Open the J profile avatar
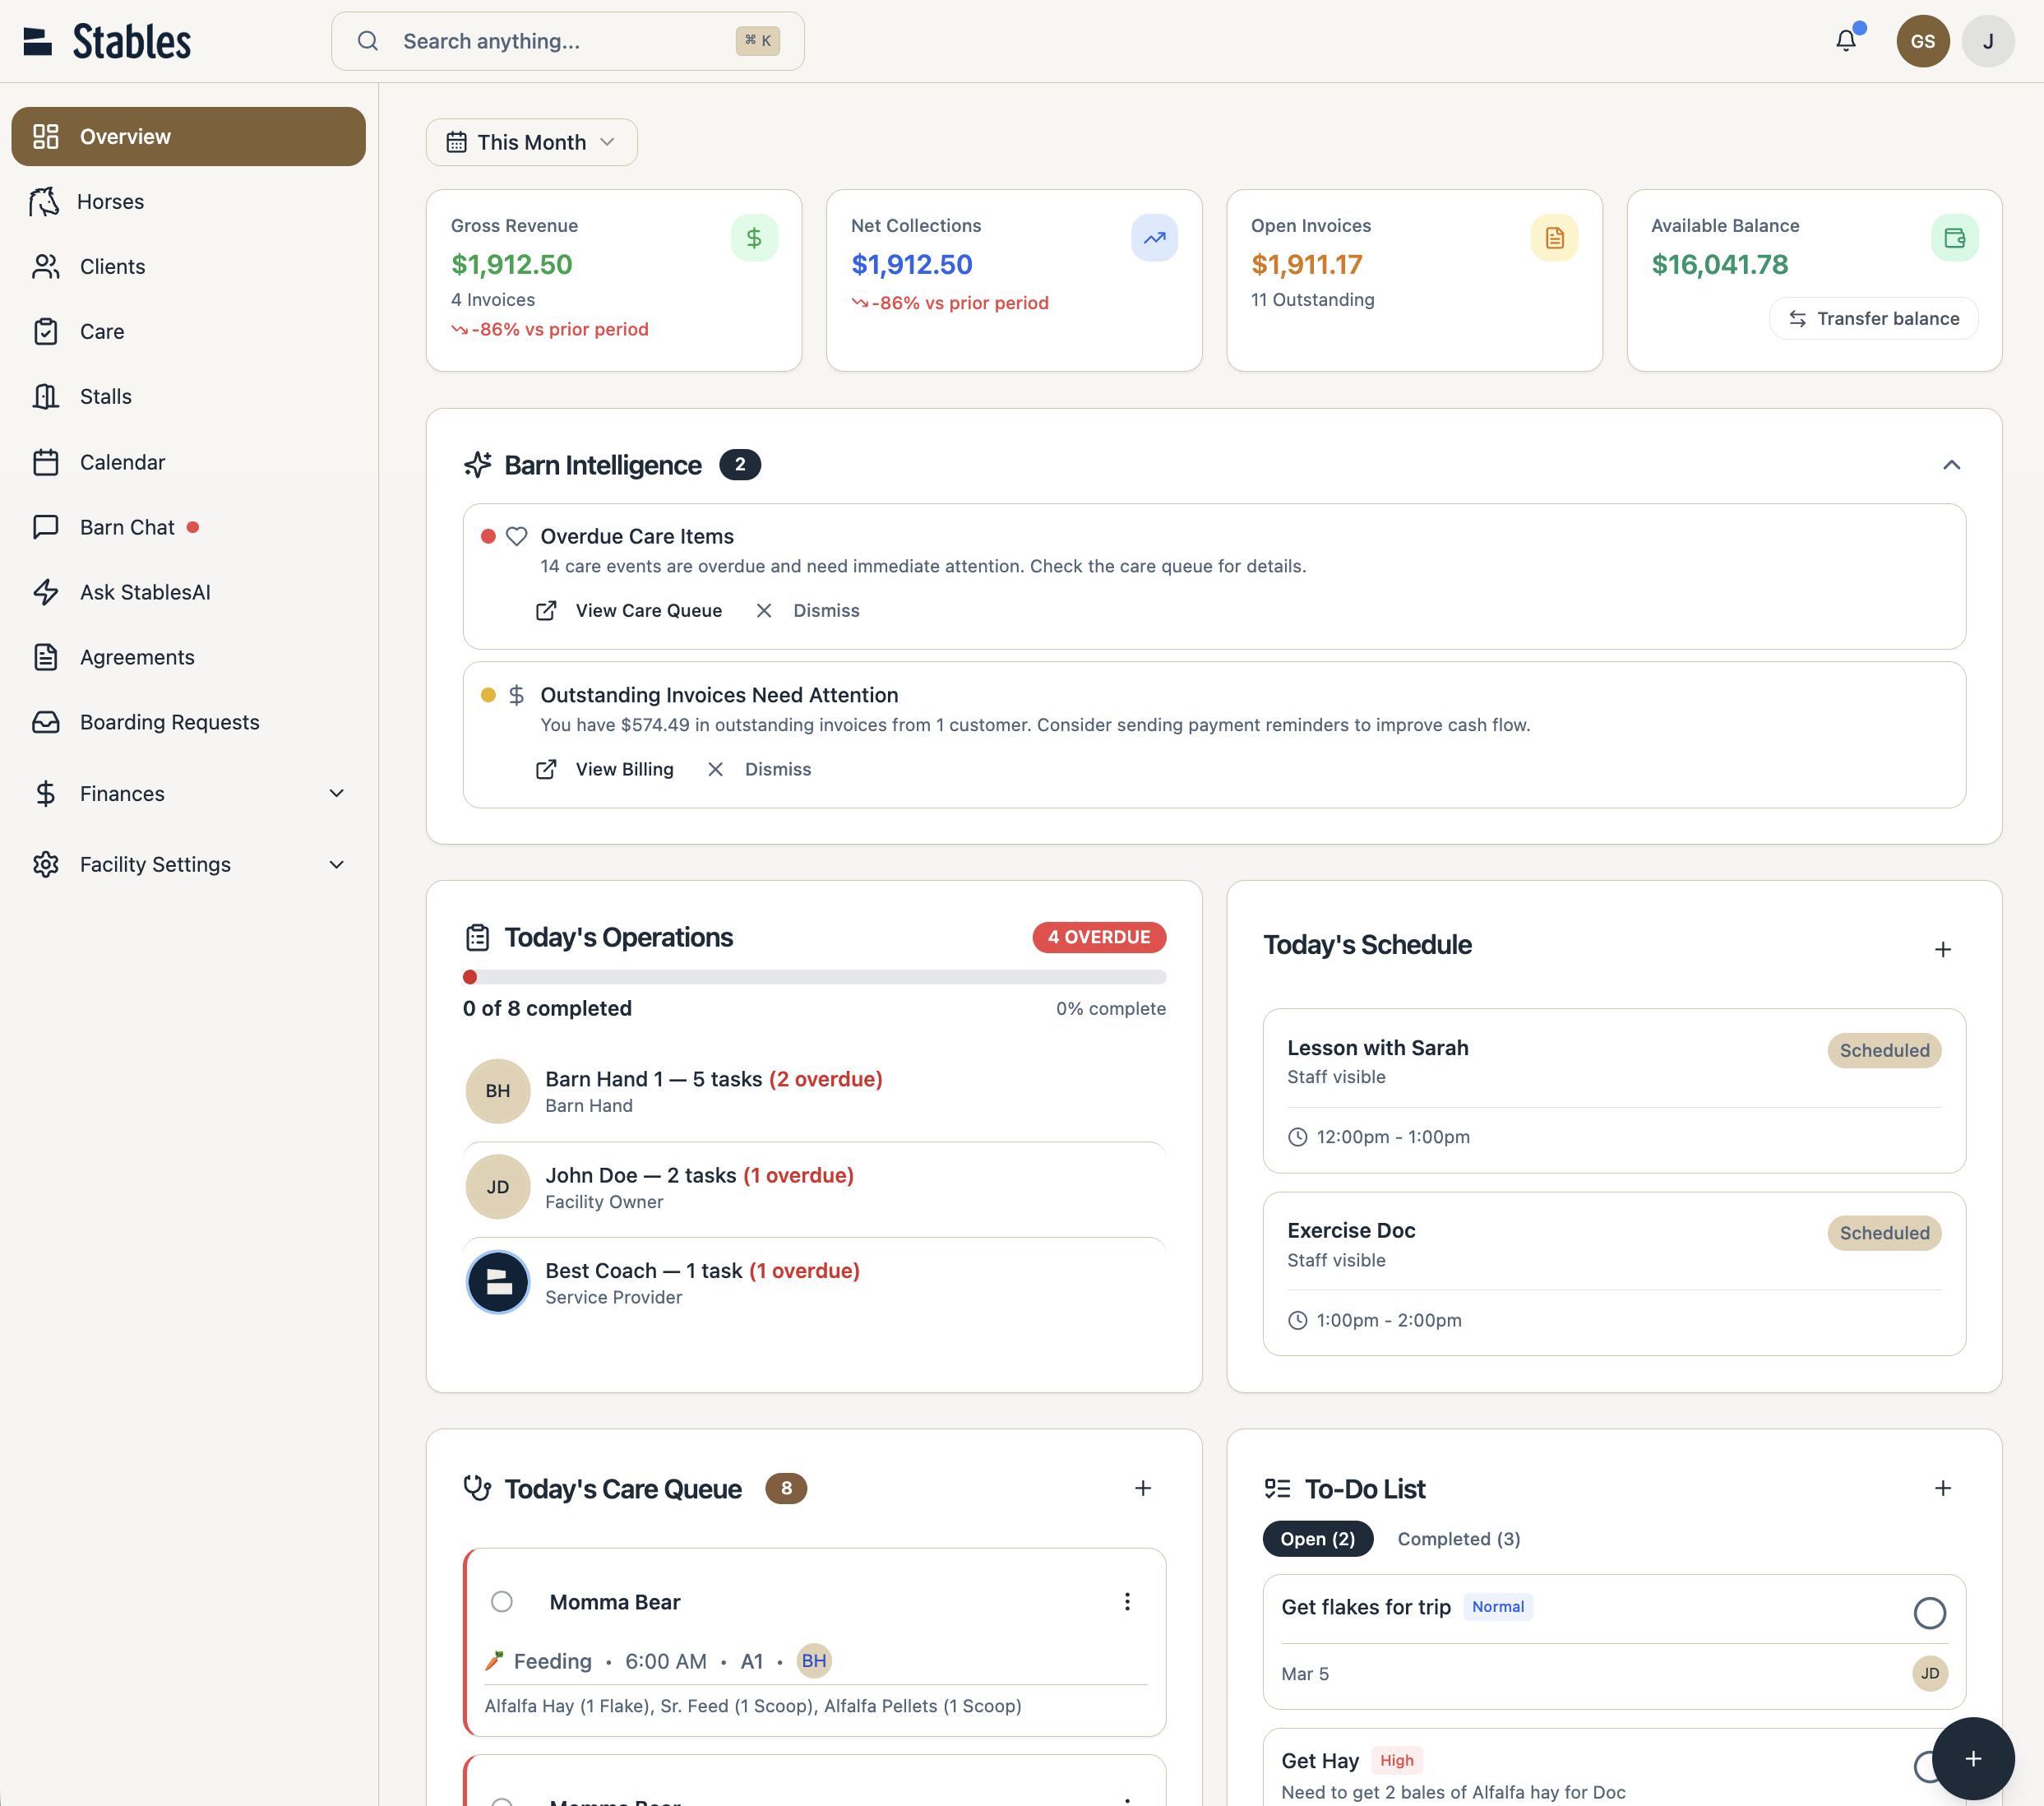The width and height of the screenshot is (2044, 1806). [1987, 41]
